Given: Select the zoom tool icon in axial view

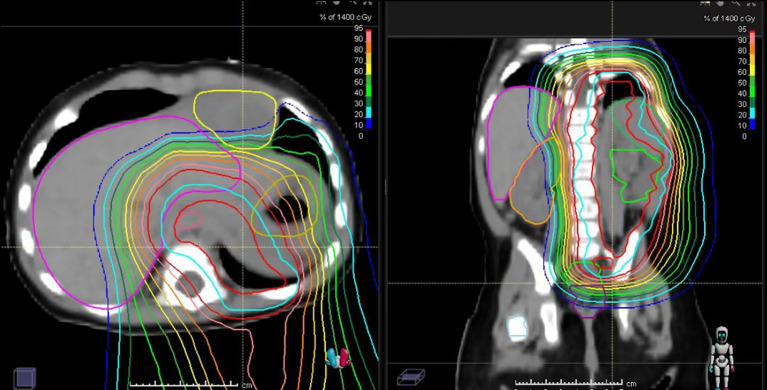Looking at the screenshot, I should pyautogui.click(x=352, y=2).
